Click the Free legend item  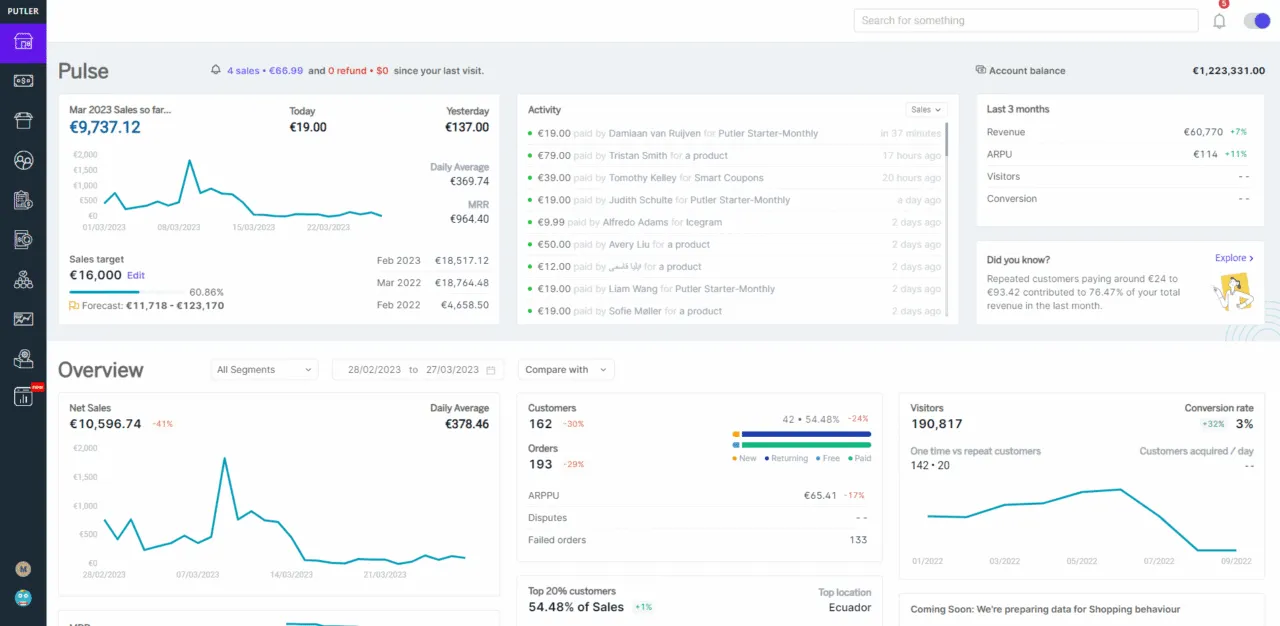click(828, 458)
